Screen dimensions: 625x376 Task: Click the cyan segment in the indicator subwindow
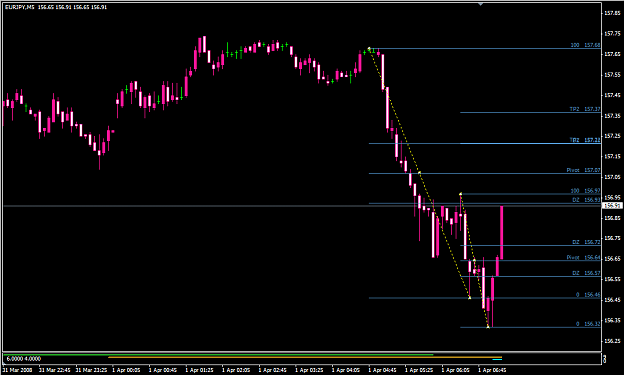coord(497,359)
